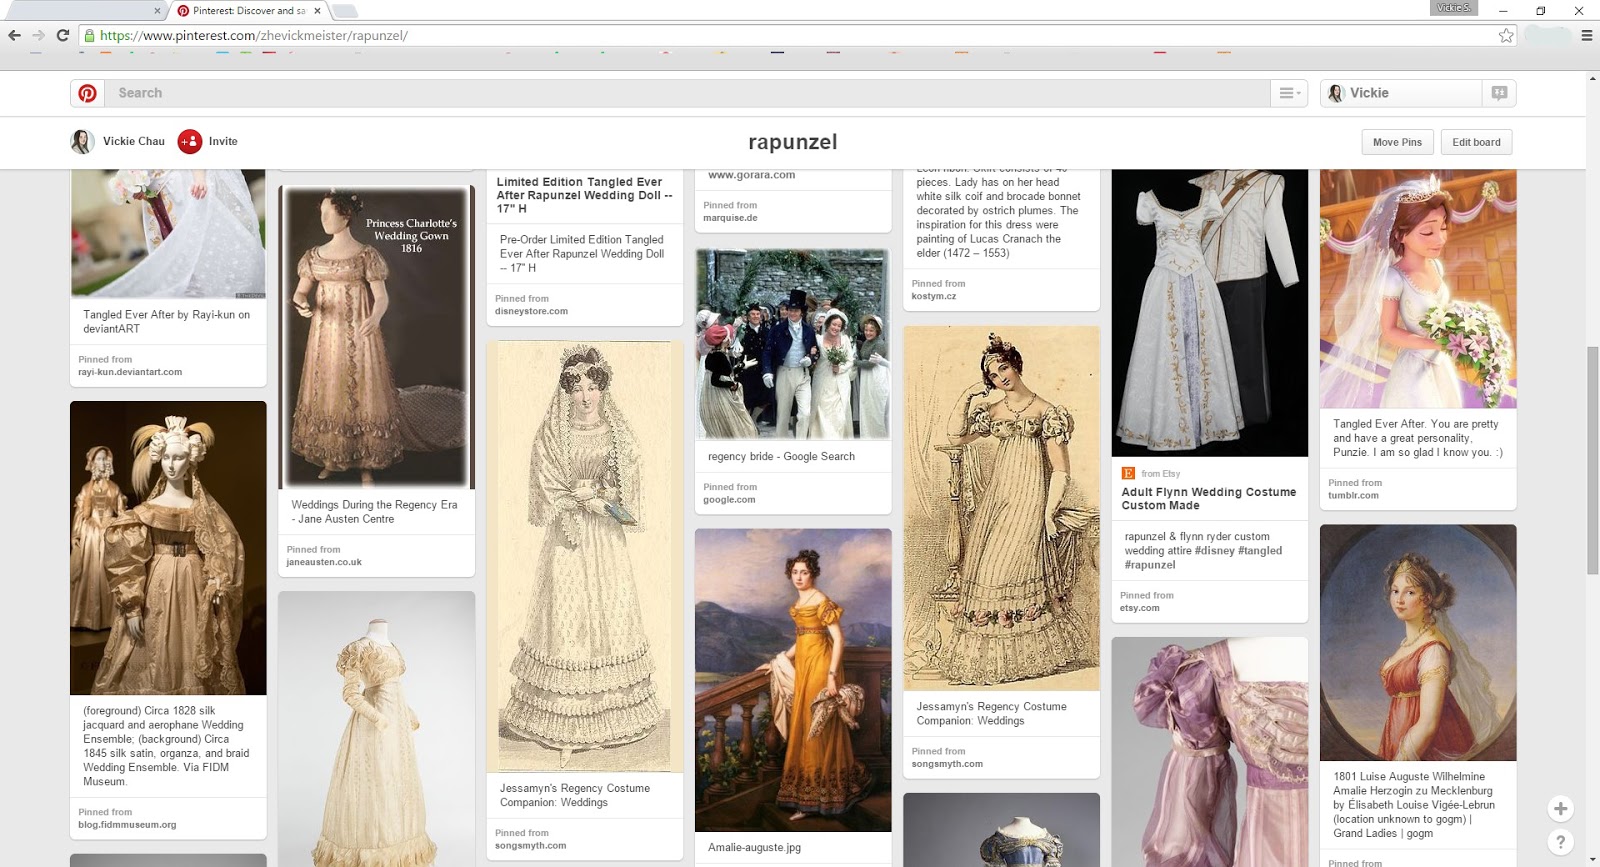Viewport: 1600px width, 867px height.
Task: Click the Vickie S. Chrome profile badge
Action: (x=1453, y=8)
